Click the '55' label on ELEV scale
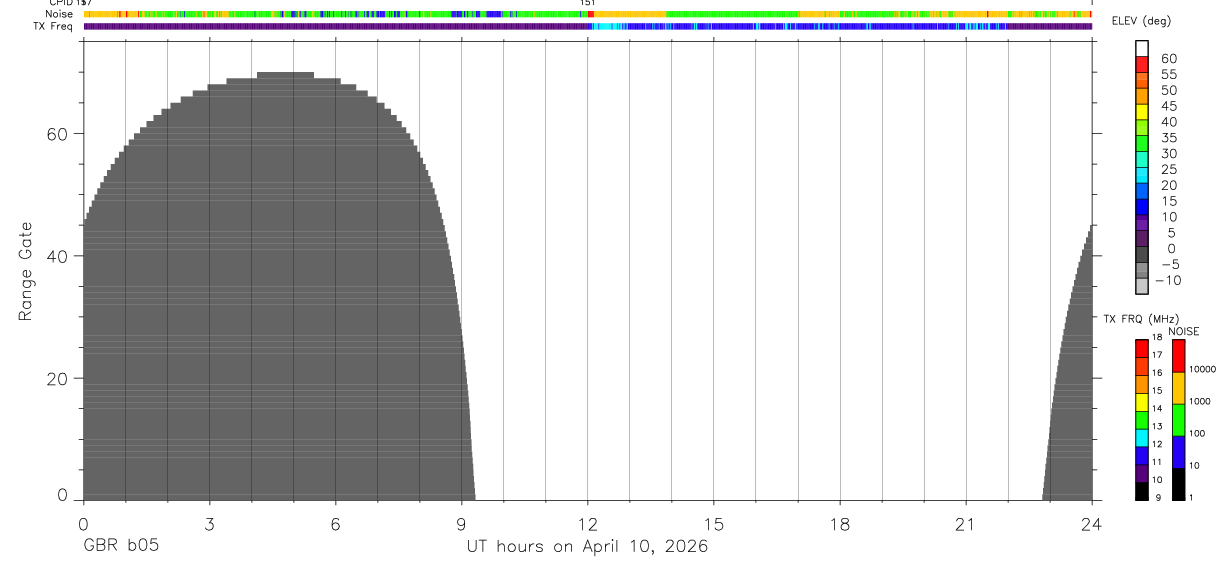This screenshot has width=1228, height=567. tap(1168, 75)
